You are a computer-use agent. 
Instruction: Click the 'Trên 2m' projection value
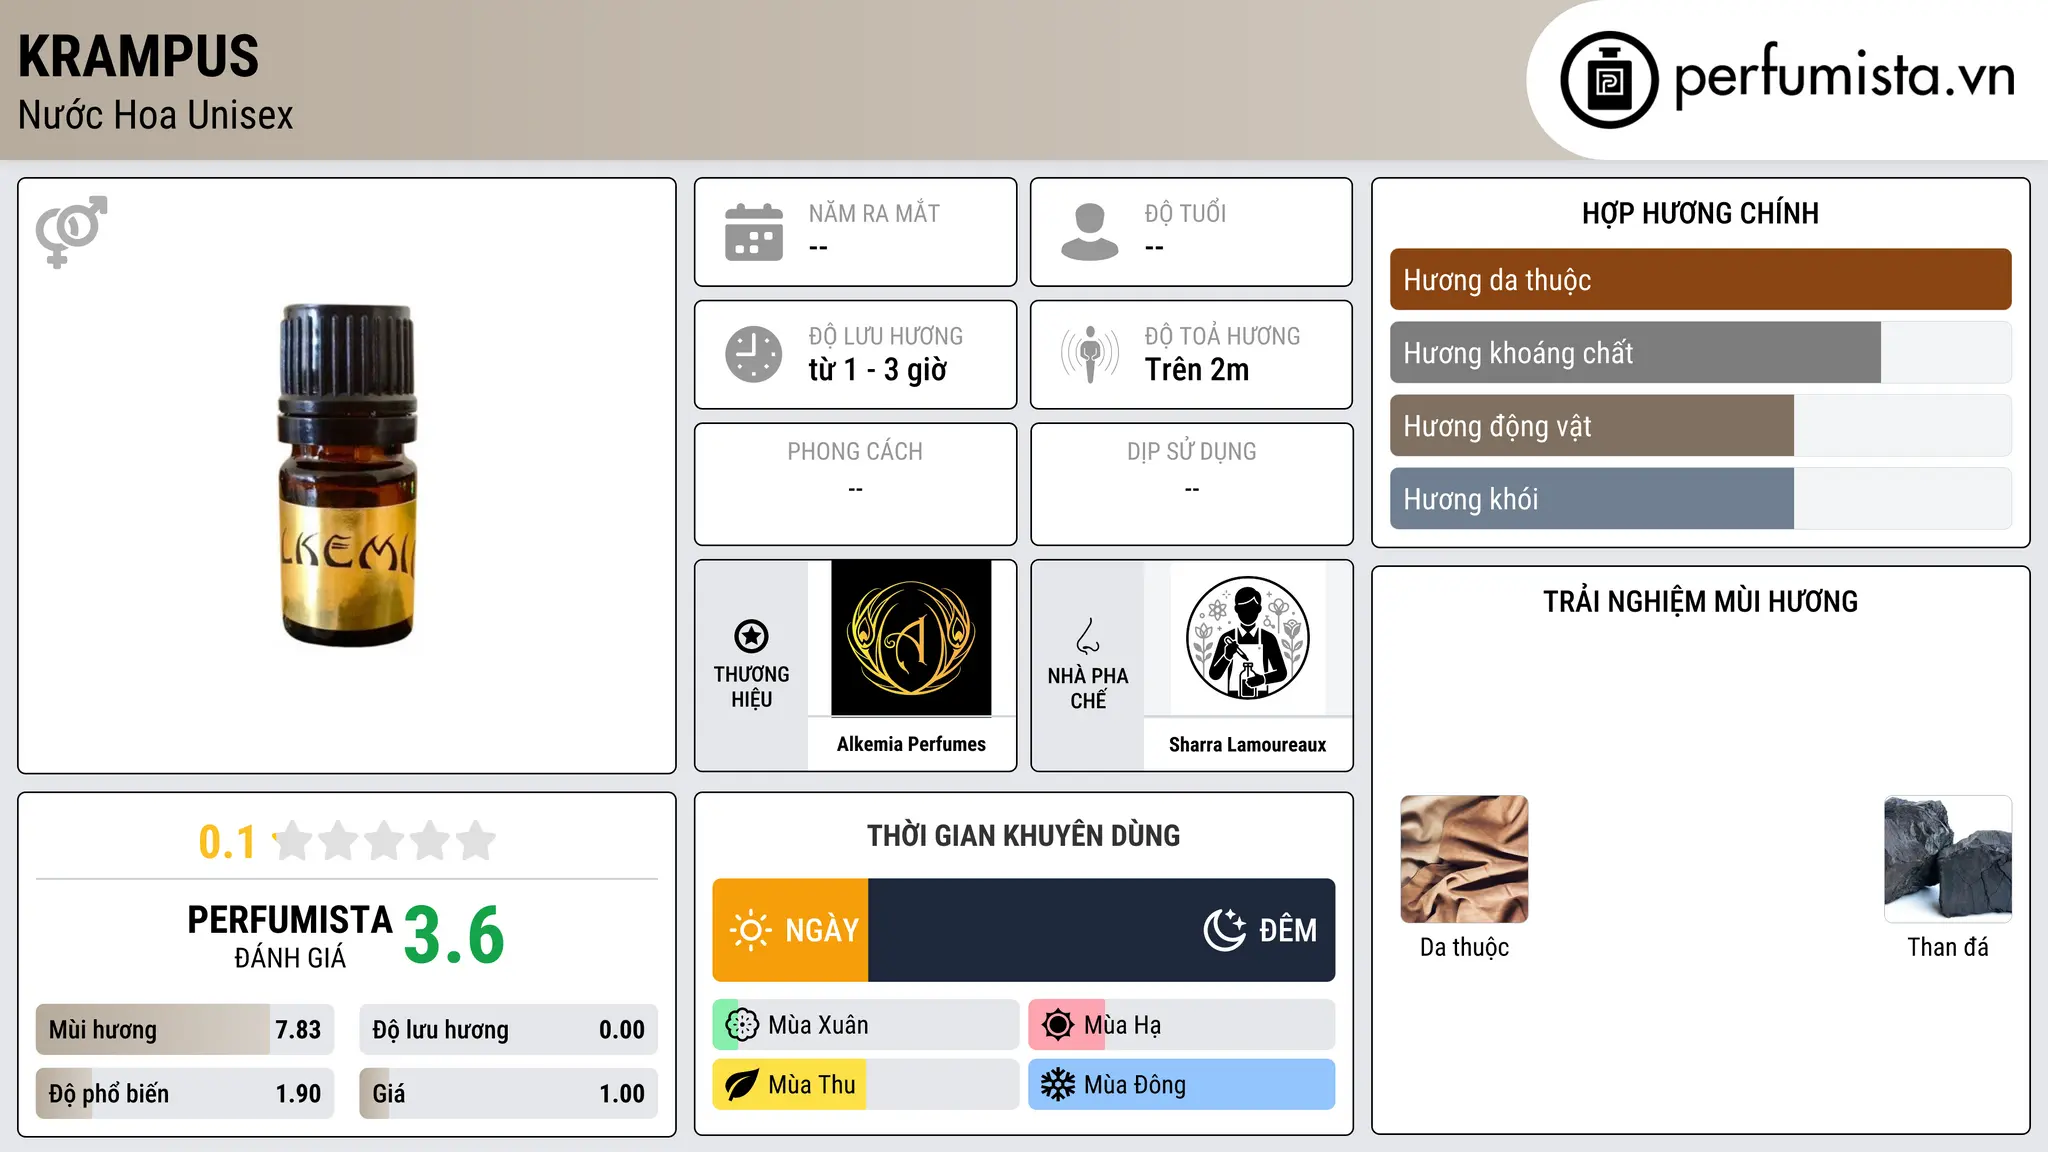click(x=1197, y=370)
